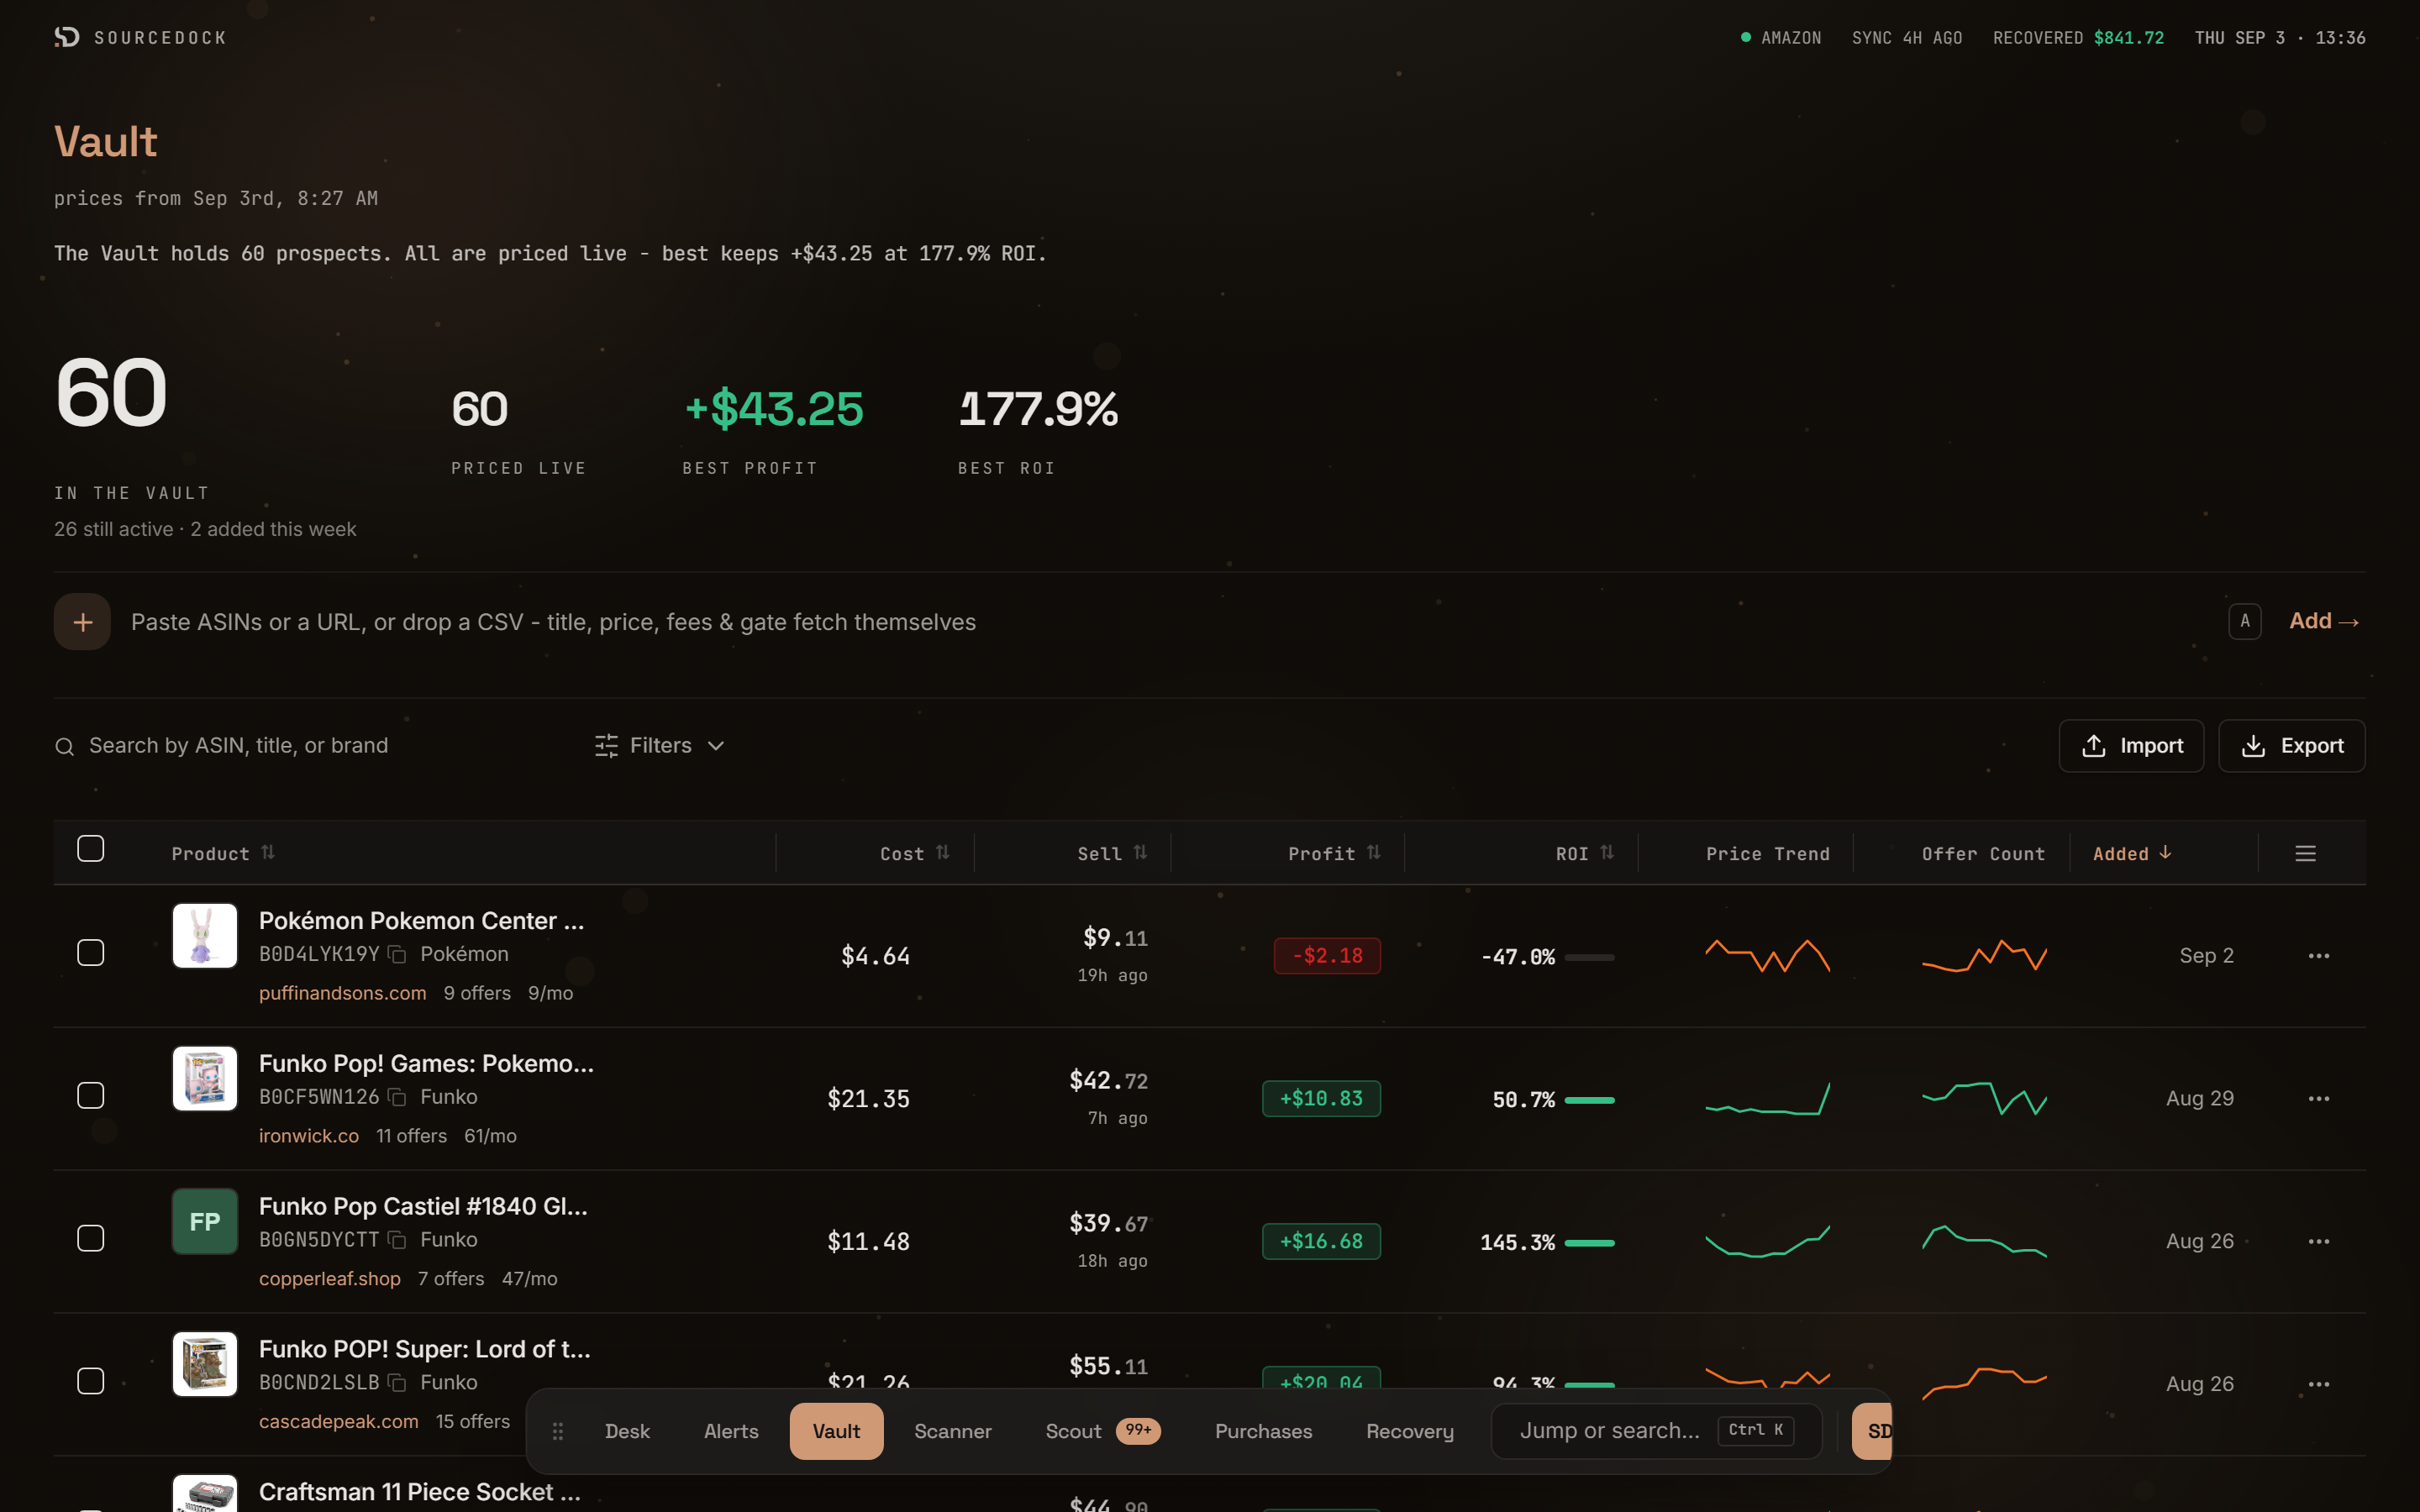Open row actions for Funko Pop! Games item
The height and width of the screenshot is (1512, 2420).
[x=2318, y=1099]
